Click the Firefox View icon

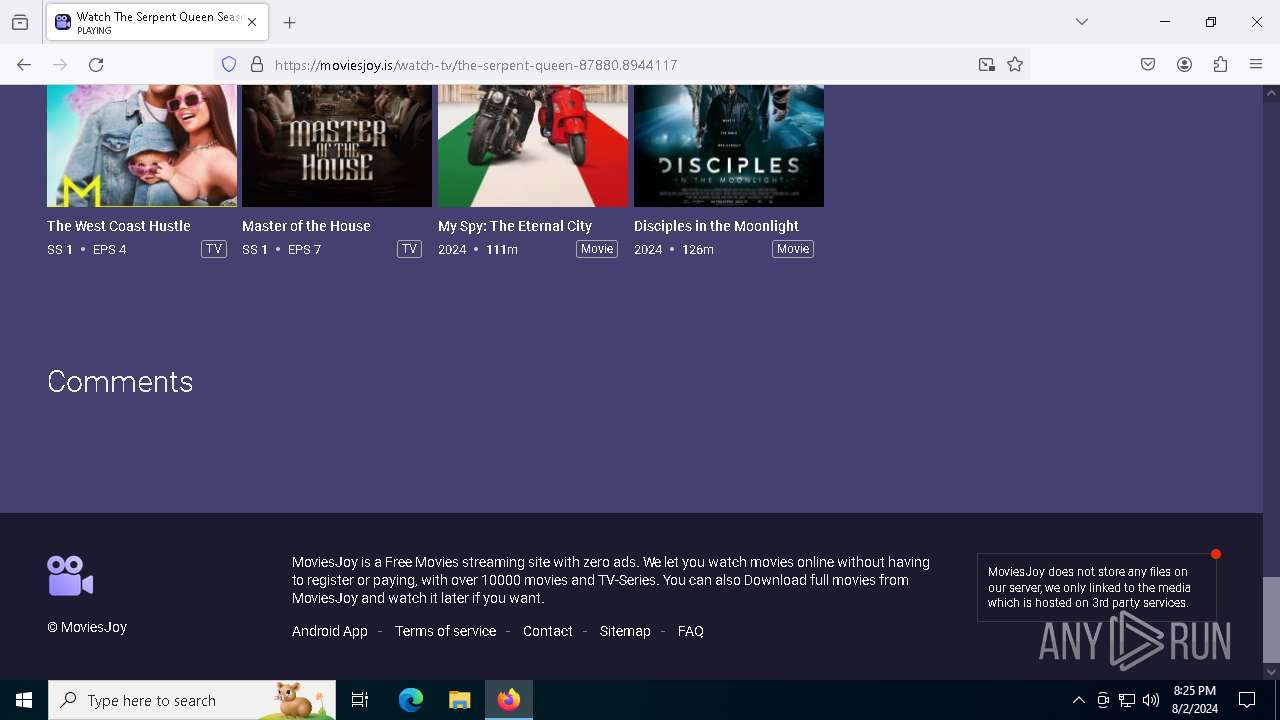pyautogui.click(x=20, y=22)
